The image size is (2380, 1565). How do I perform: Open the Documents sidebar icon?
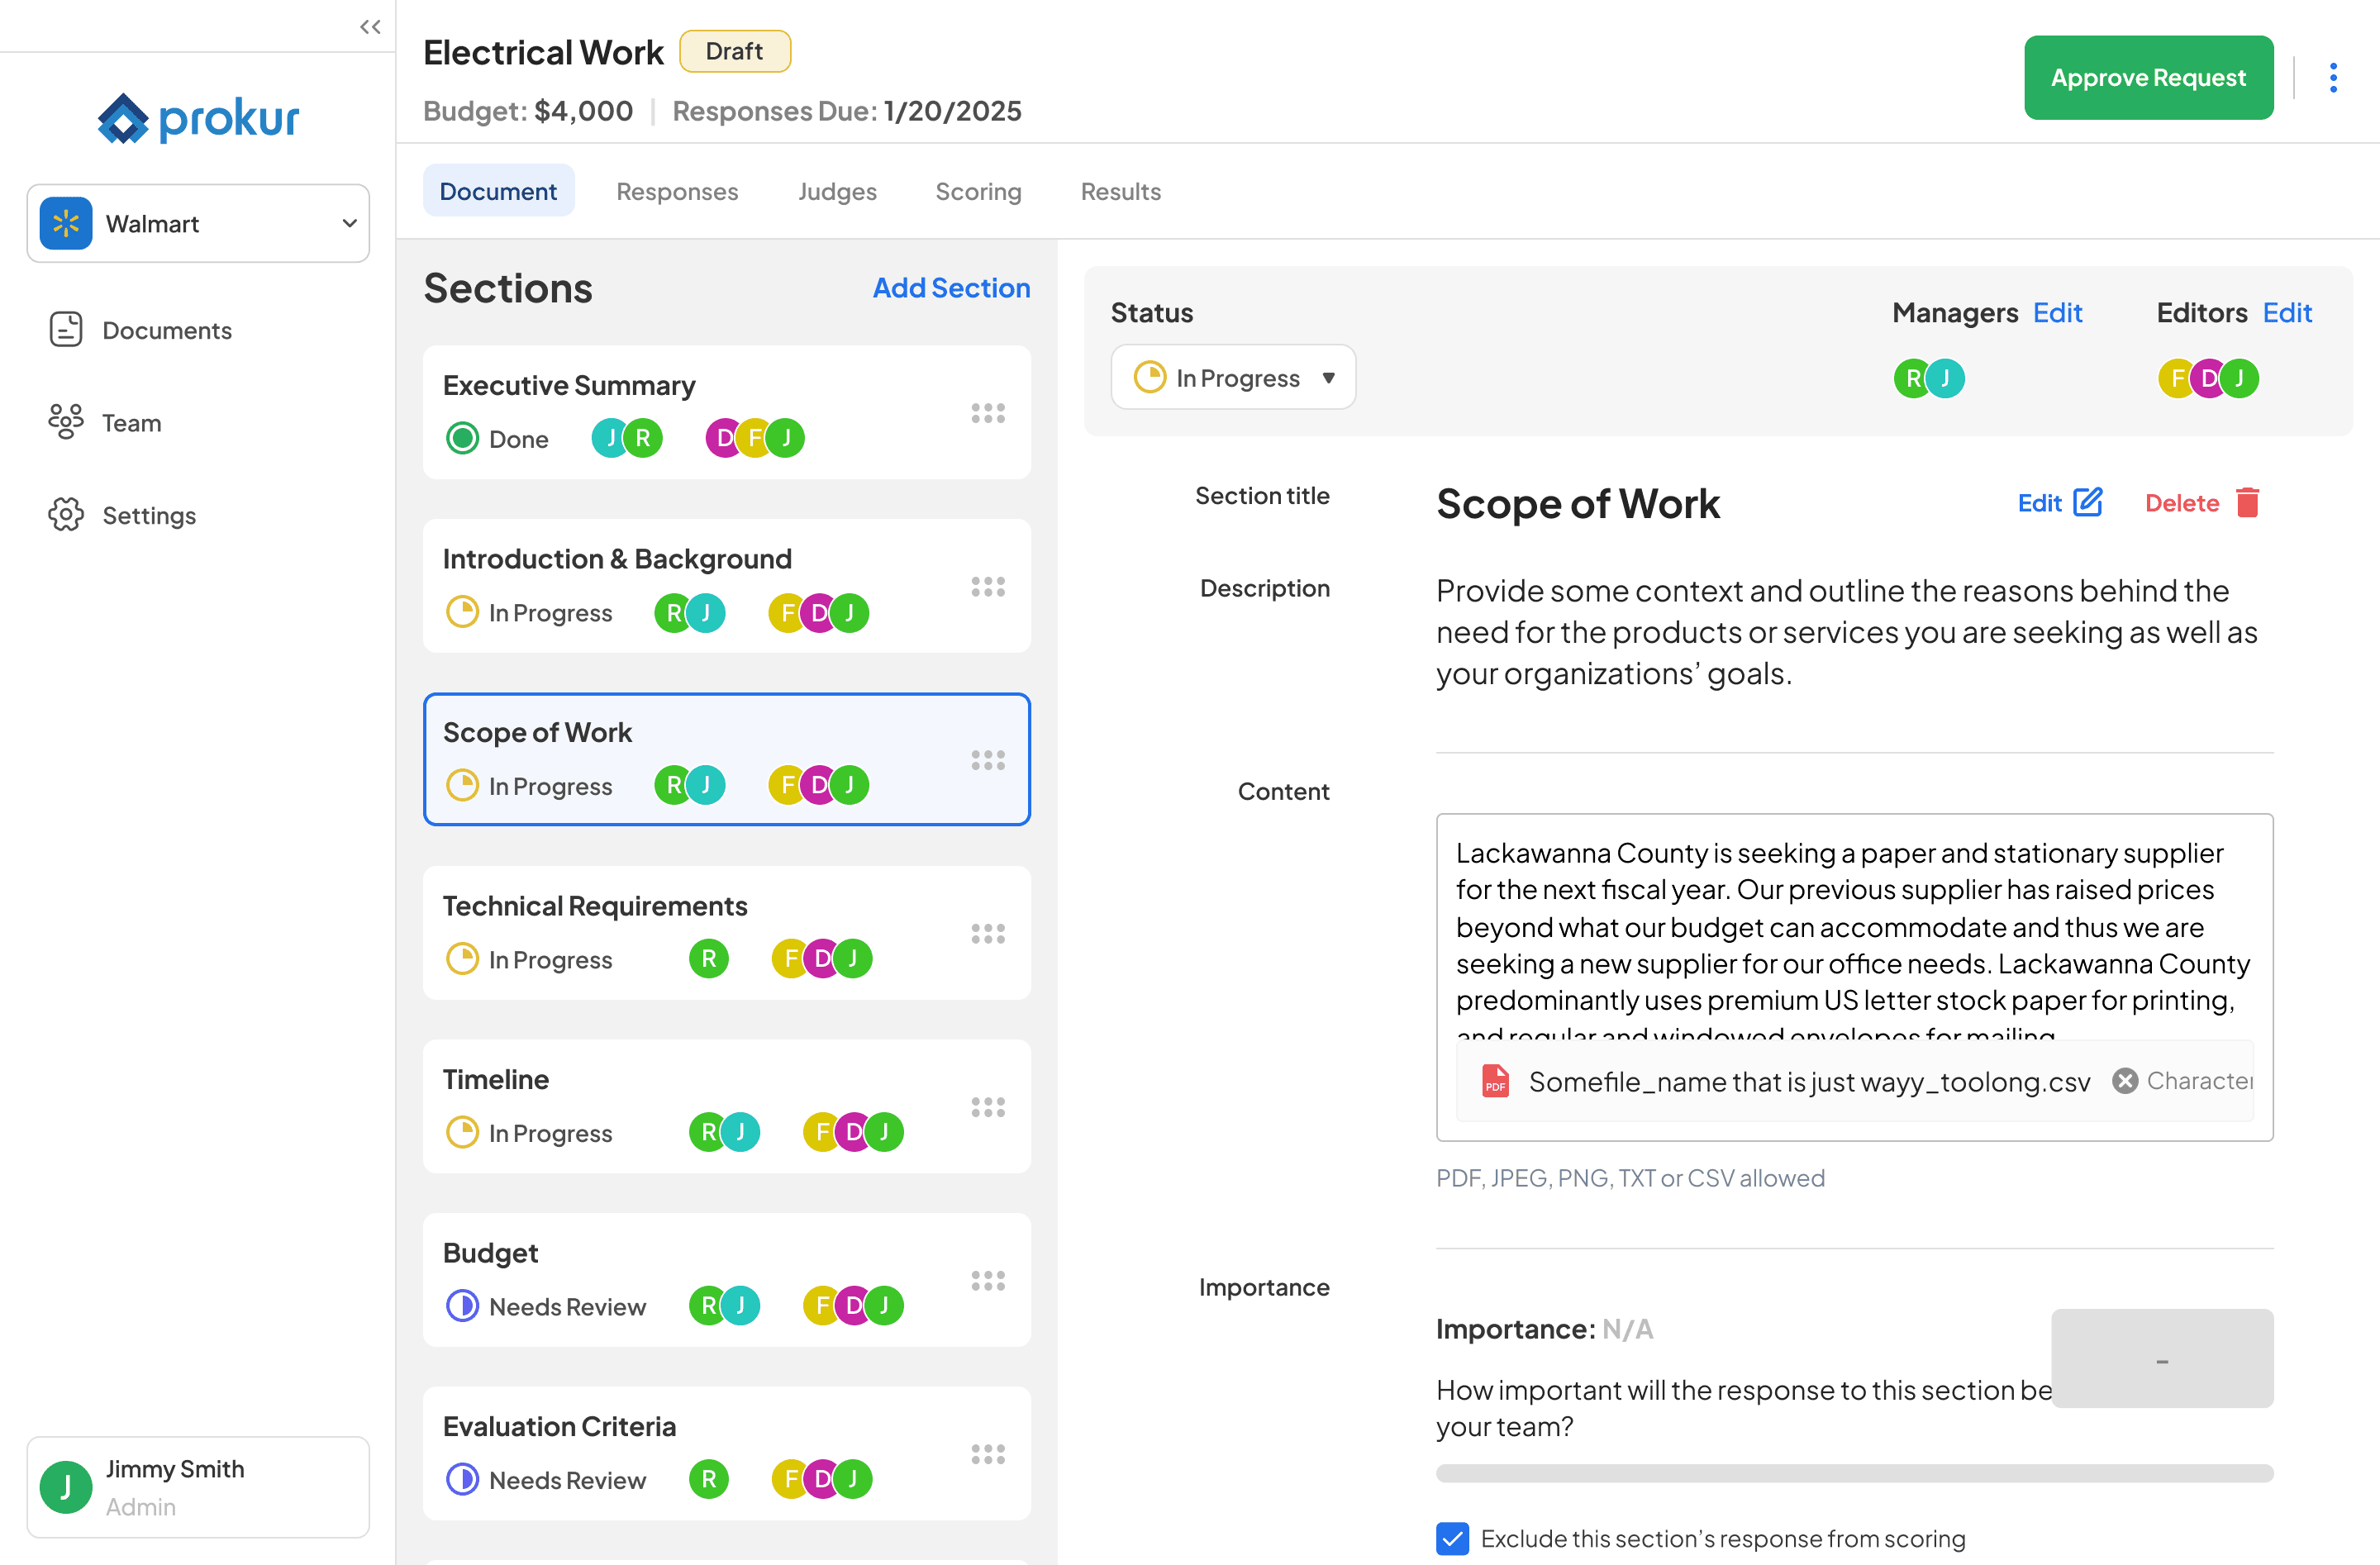click(x=66, y=330)
